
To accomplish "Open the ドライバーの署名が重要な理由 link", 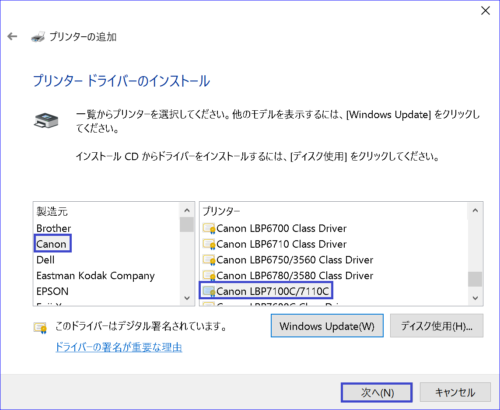I will 119,347.
